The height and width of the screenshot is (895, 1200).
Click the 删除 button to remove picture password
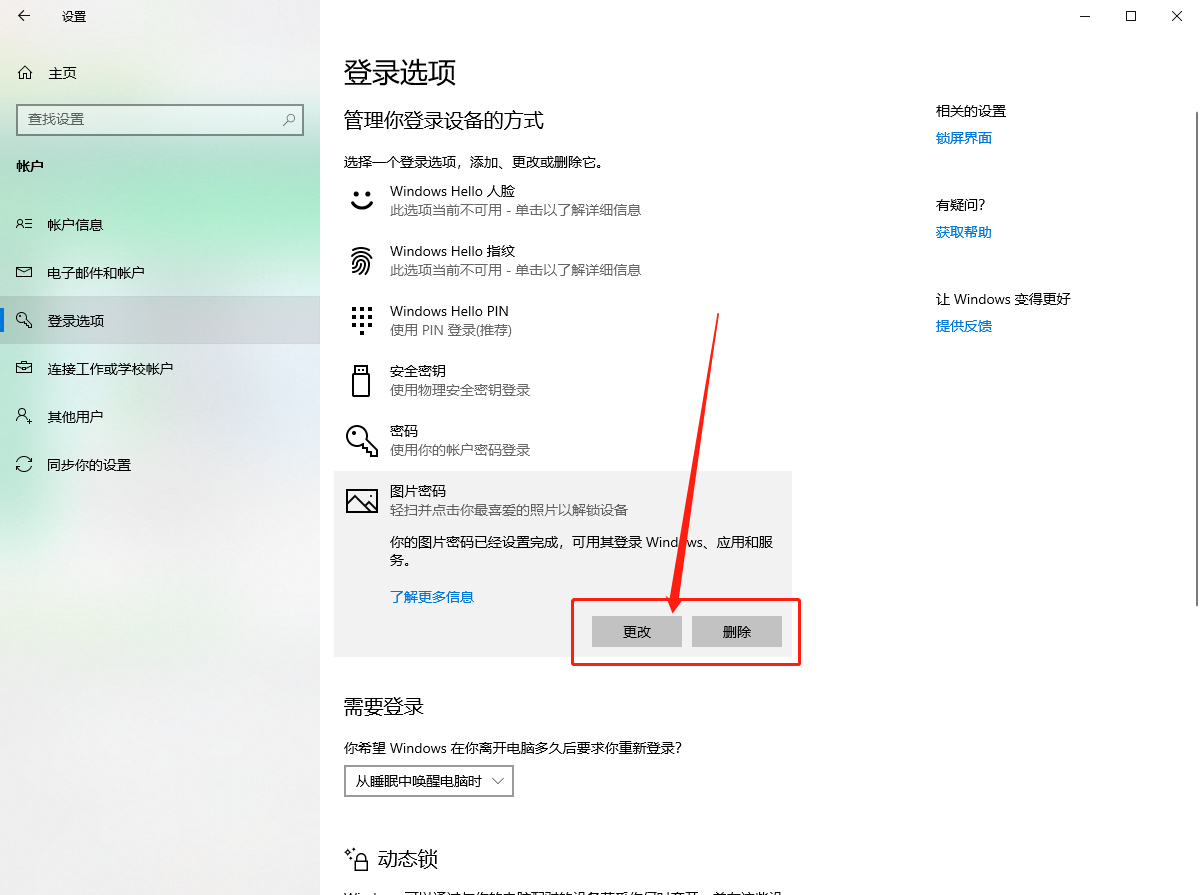point(737,631)
